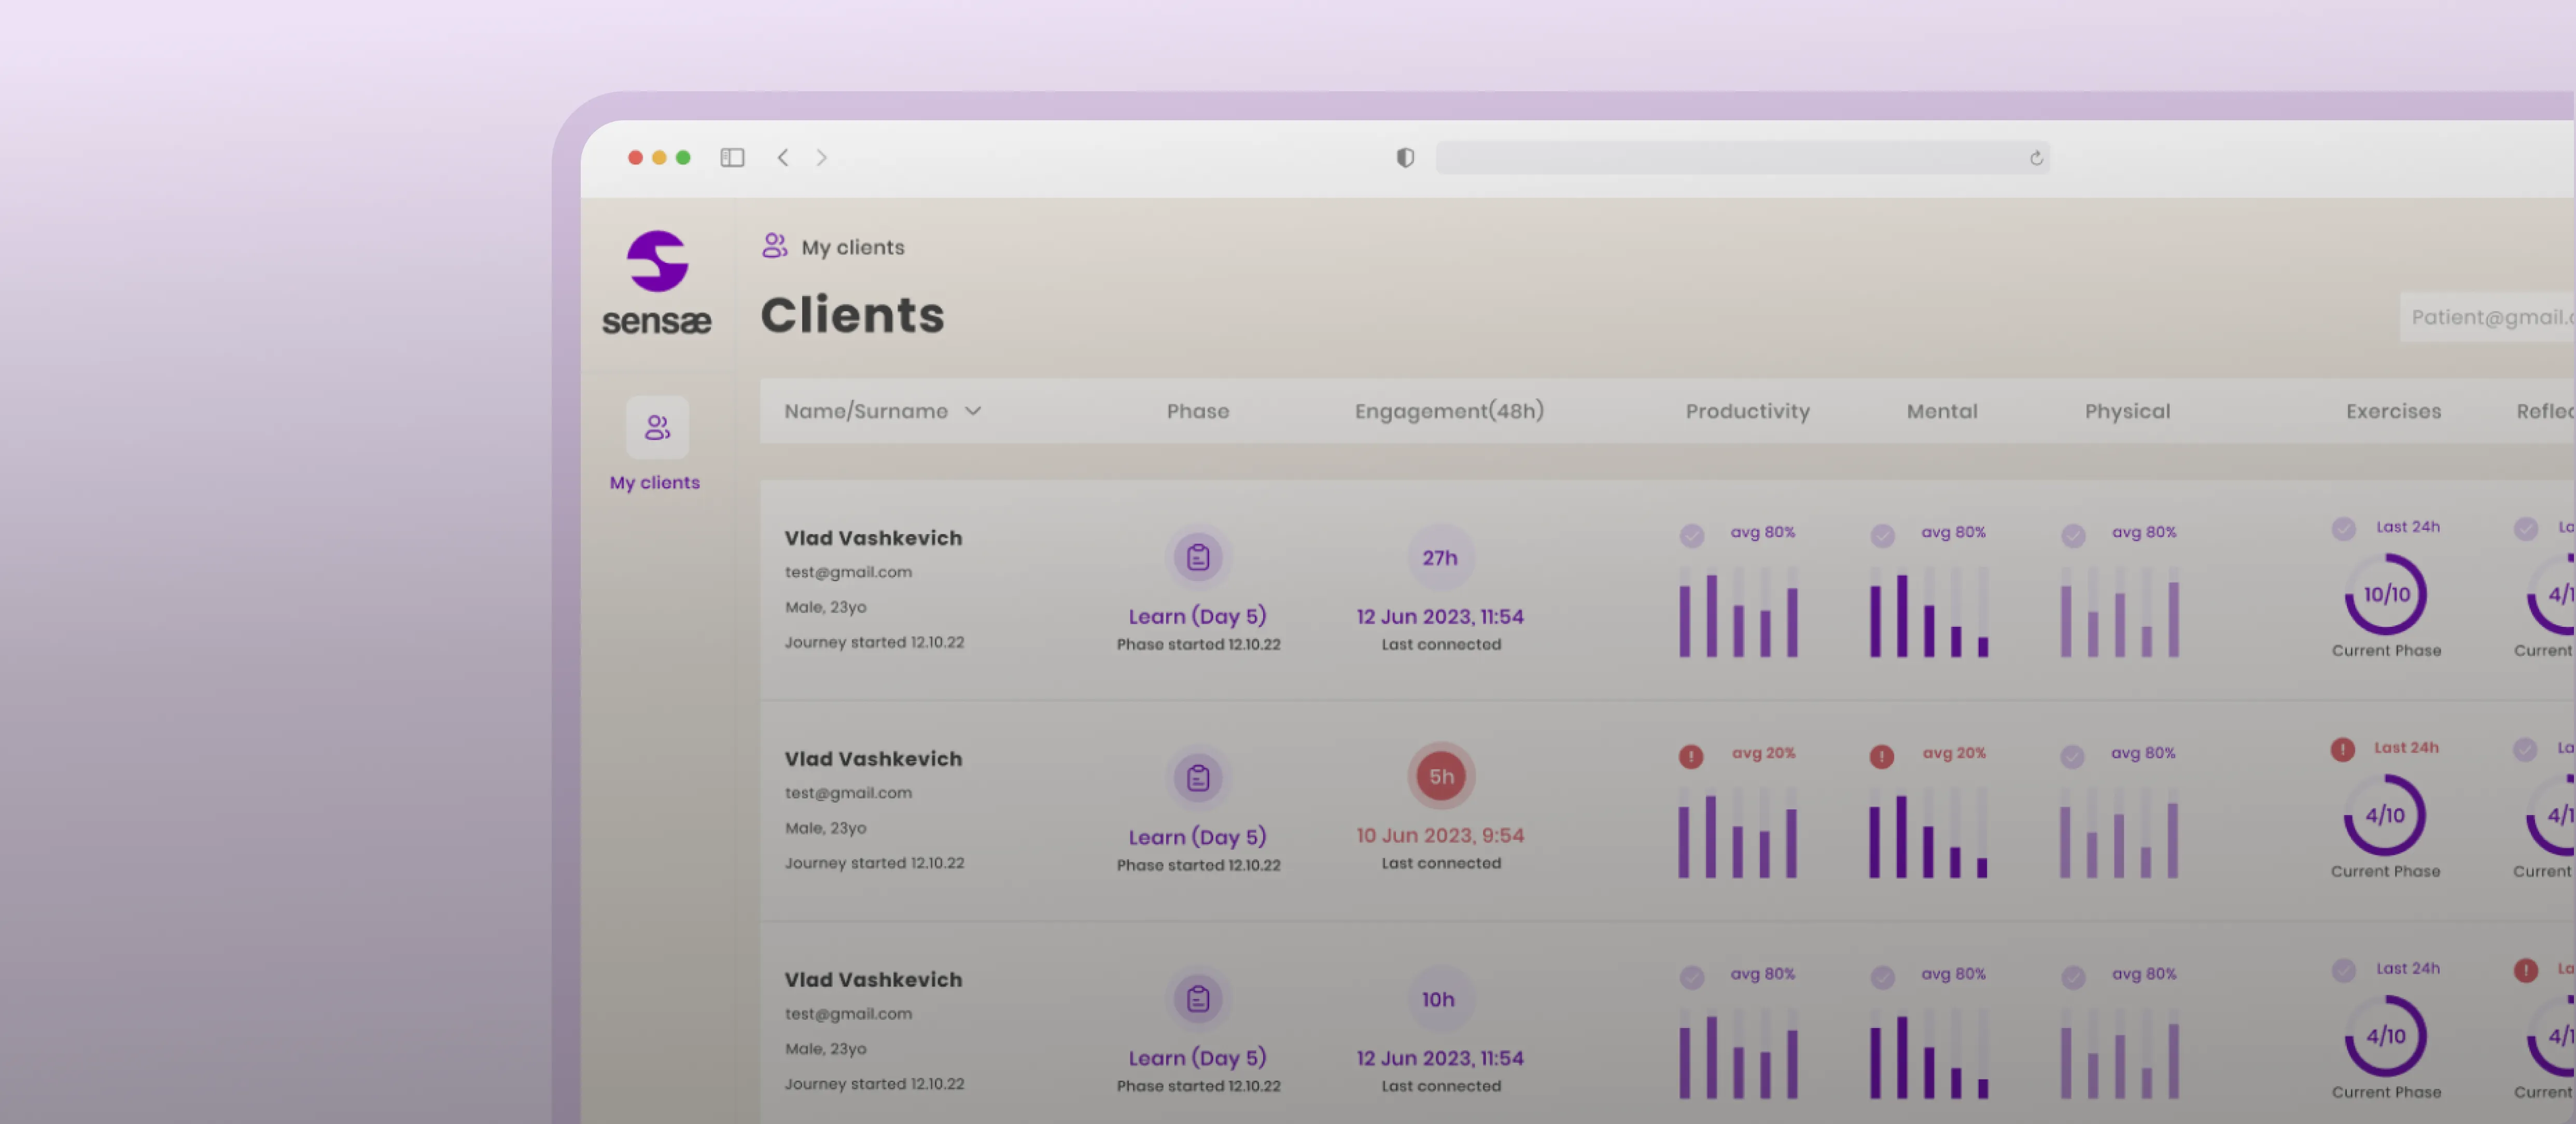The image size is (2576, 1124).
Task: Click third row Exercises Last 24h check icon
Action: 2344,970
